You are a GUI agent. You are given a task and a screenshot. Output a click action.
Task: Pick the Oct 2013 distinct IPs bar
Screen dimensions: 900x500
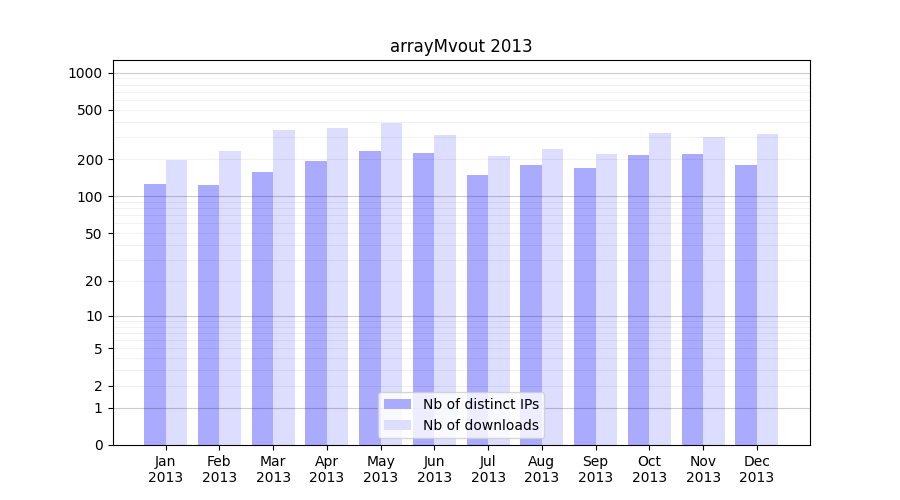[x=639, y=300]
